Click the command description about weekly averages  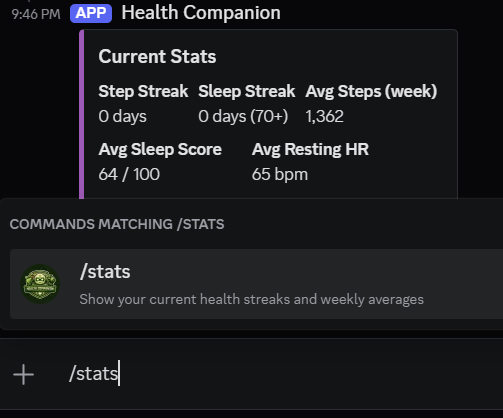[x=252, y=299]
